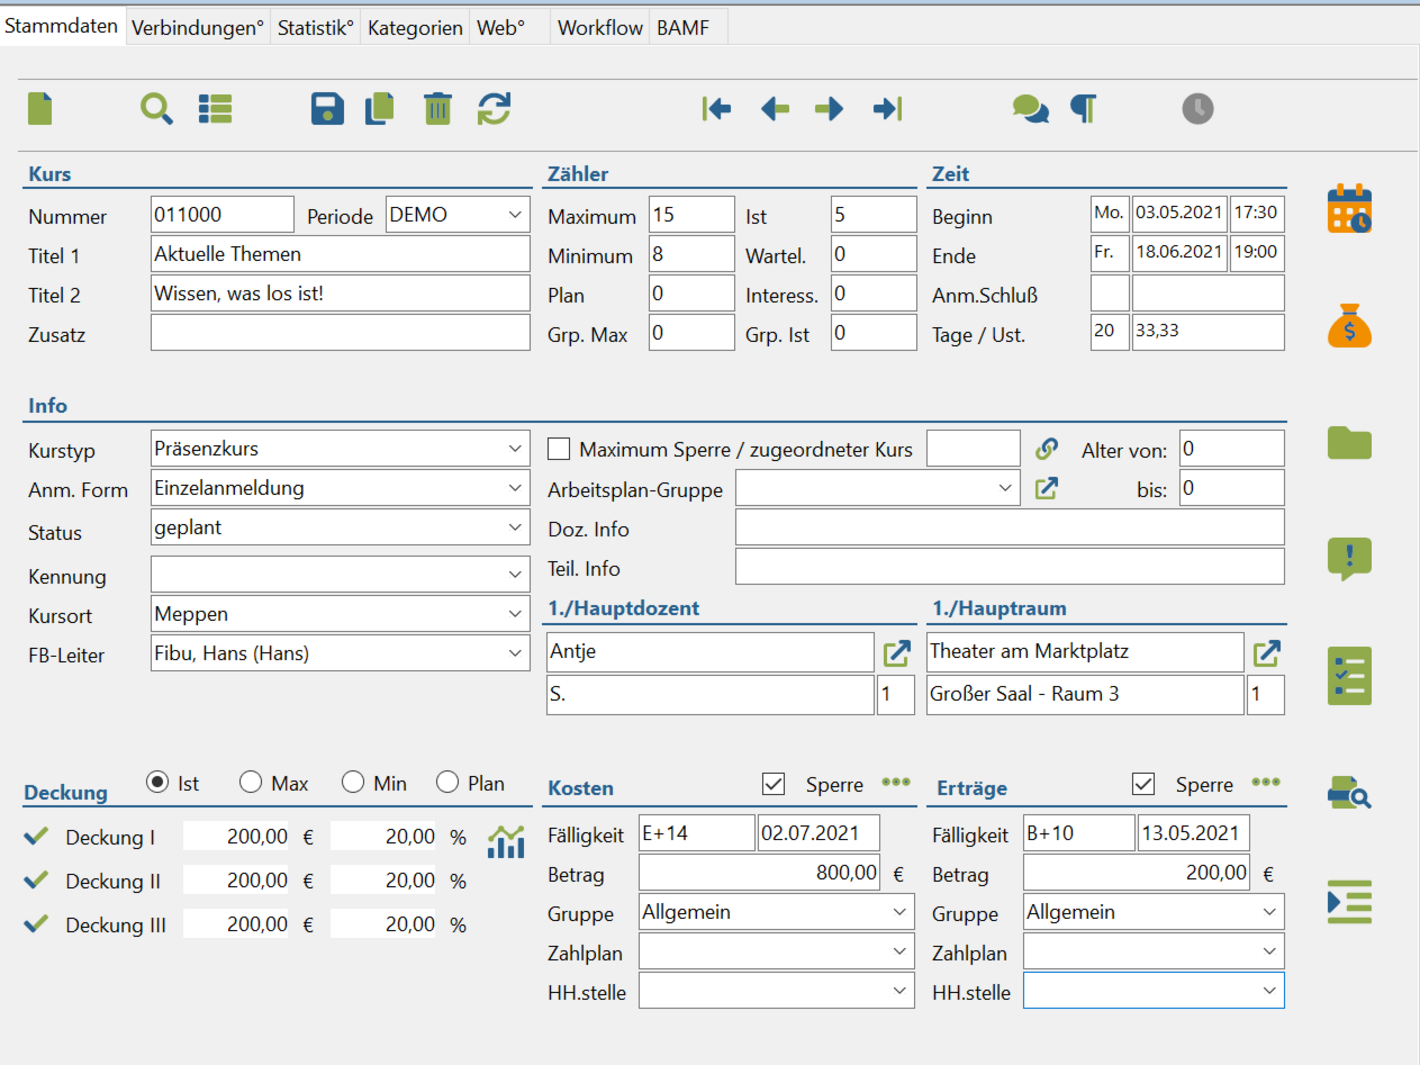1420x1065 pixels.
Task: Show the list view icon
Action: point(215,108)
